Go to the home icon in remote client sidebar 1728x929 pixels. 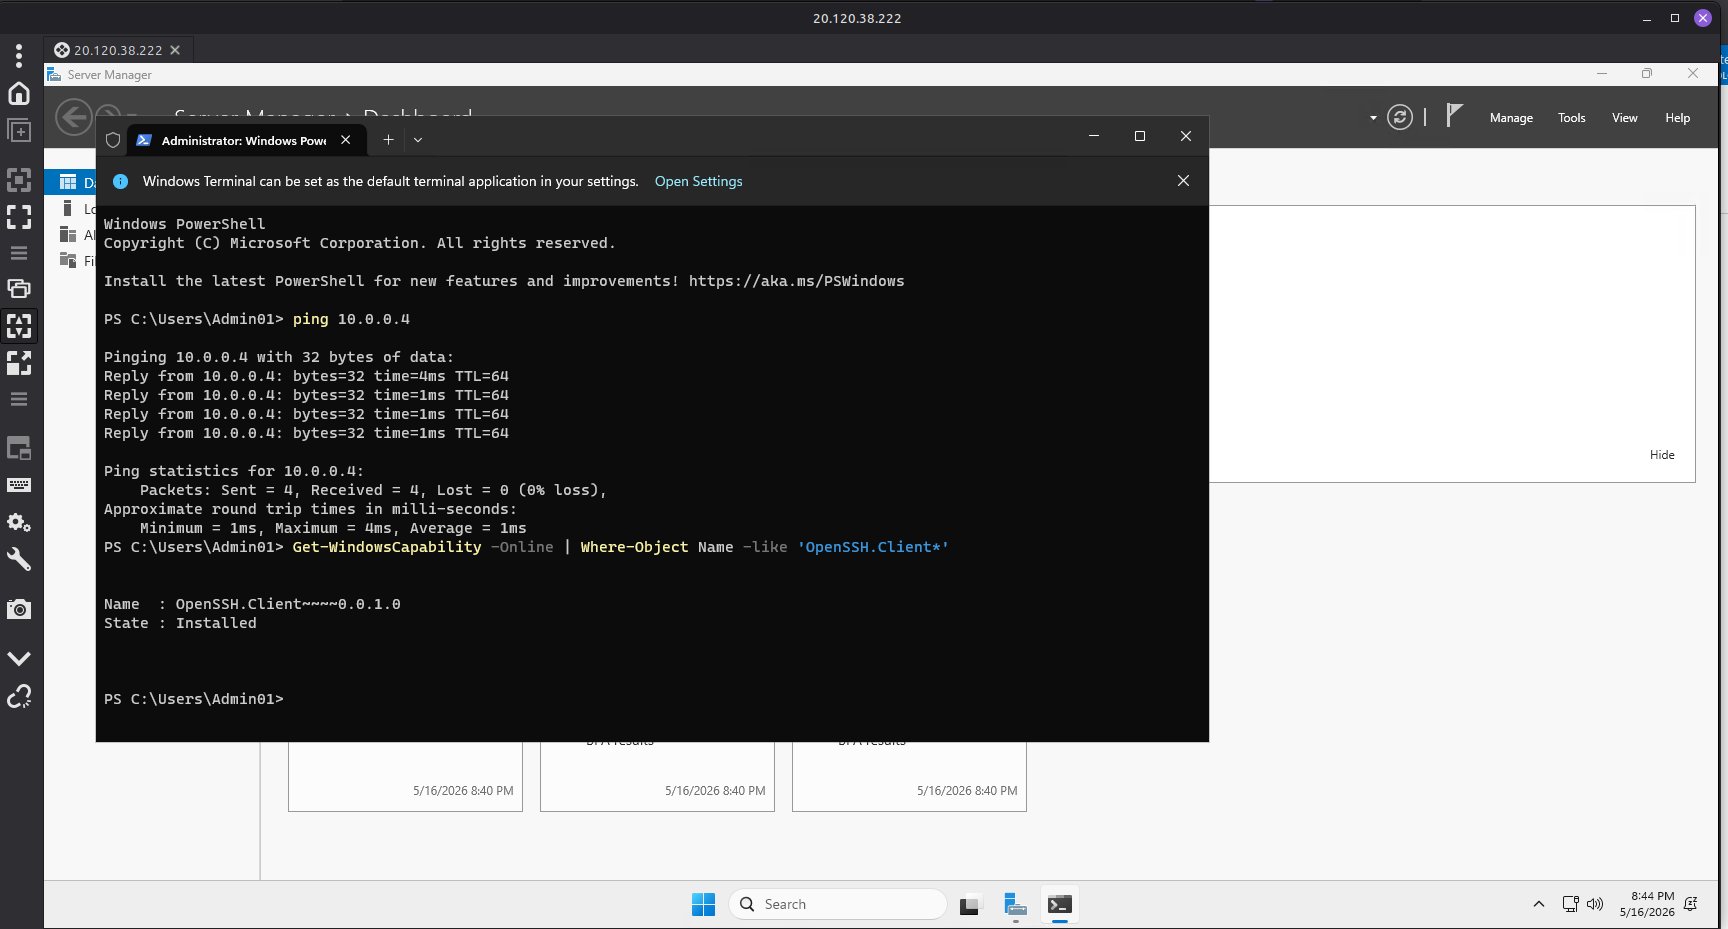19,93
